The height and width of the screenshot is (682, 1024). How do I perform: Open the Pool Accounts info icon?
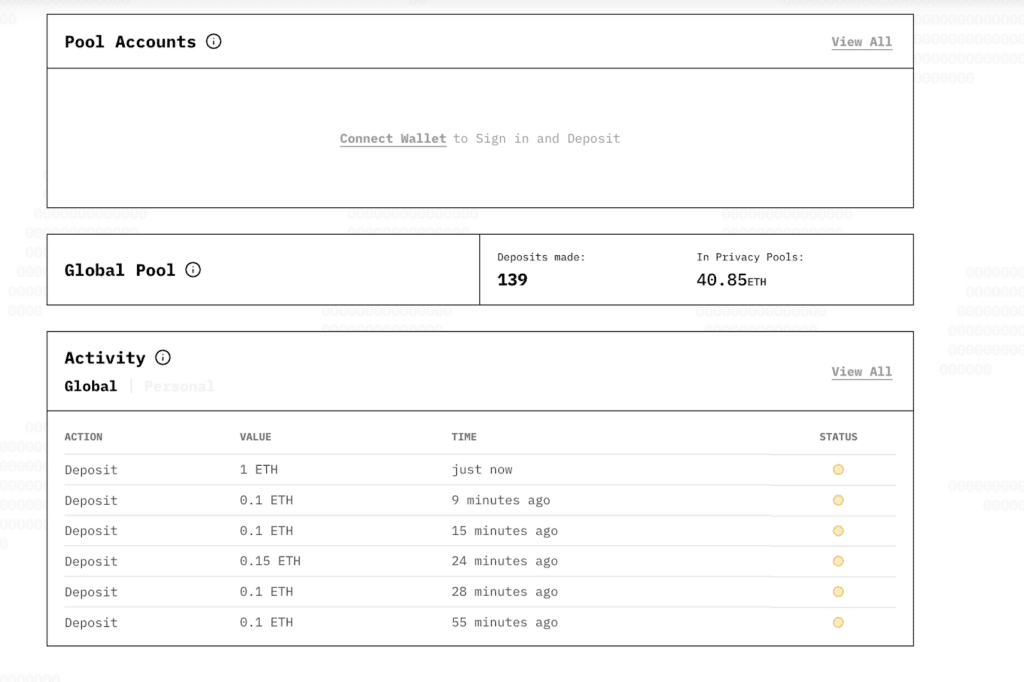coord(214,42)
